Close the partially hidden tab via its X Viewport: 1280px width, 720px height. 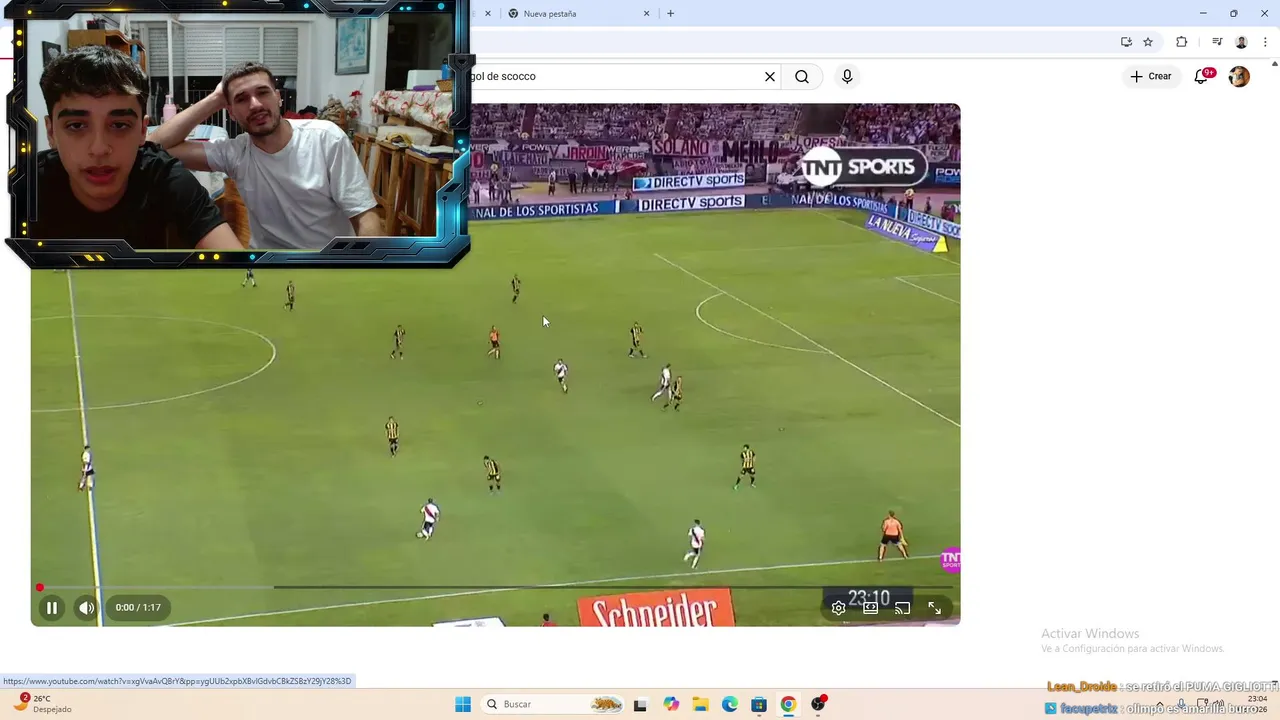[488, 14]
